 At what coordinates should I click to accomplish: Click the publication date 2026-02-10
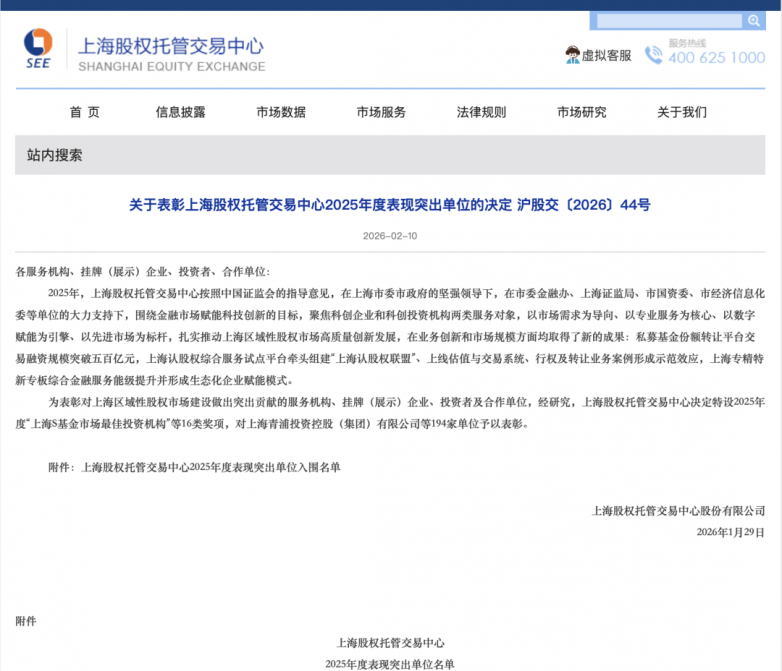pos(390,236)
